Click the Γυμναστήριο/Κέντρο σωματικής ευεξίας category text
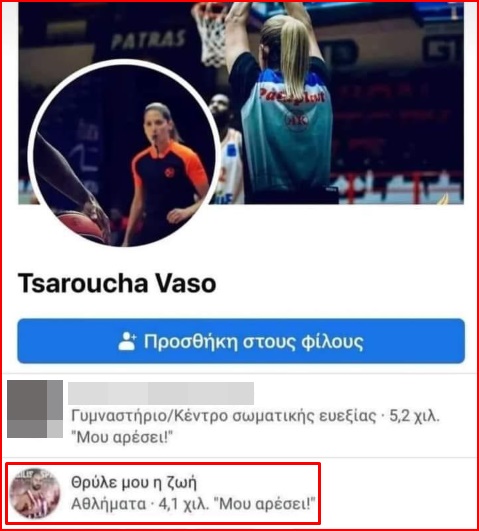The width and height of the screenshot is (479, 531). (x=224, y=416)
